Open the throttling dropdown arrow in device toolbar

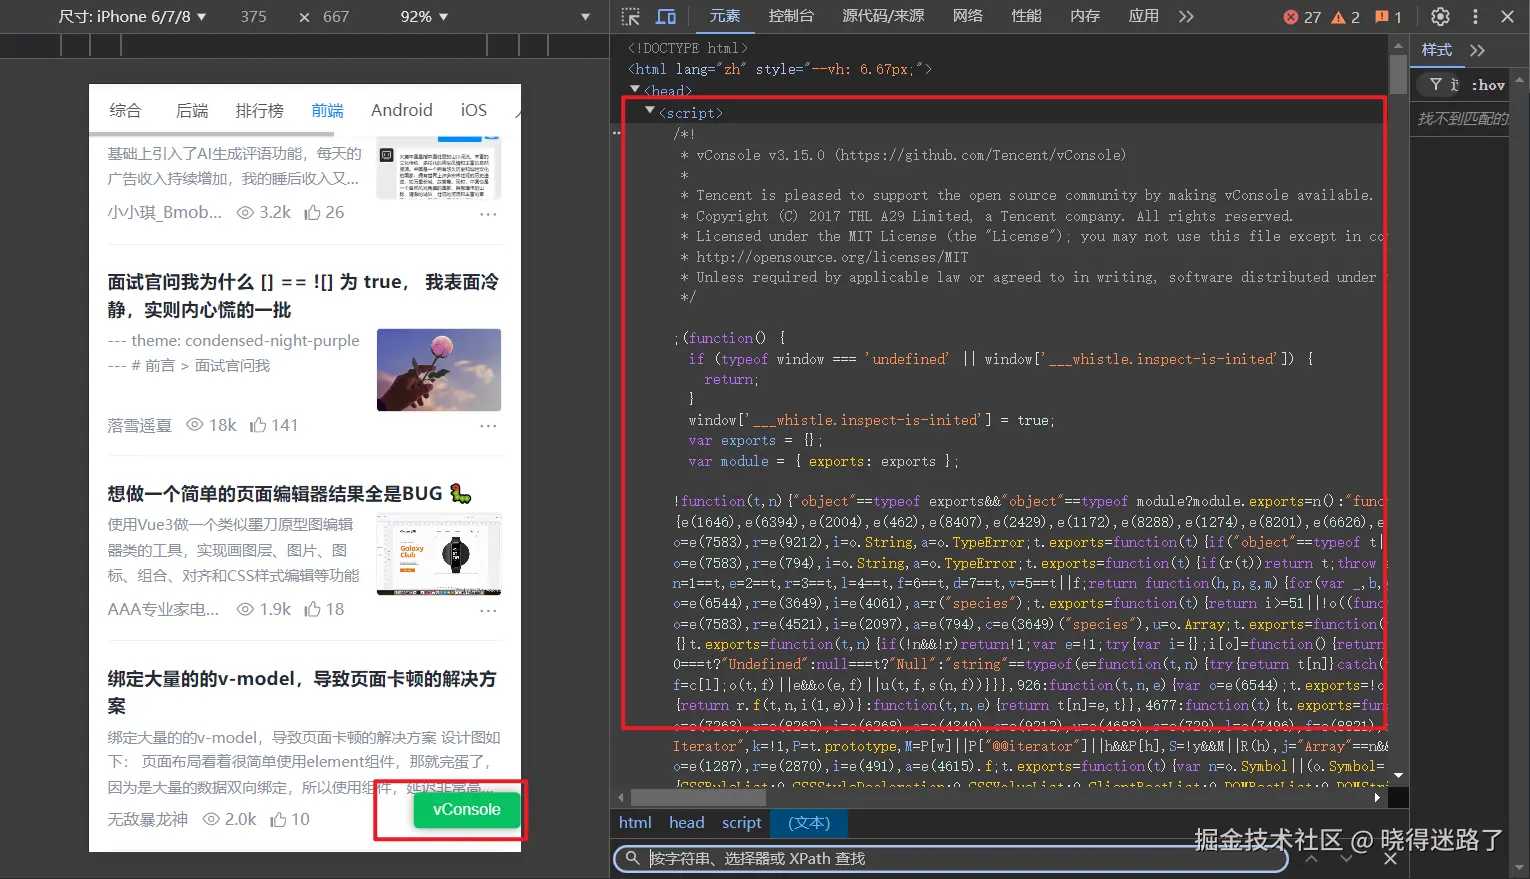tap(586, 17)
